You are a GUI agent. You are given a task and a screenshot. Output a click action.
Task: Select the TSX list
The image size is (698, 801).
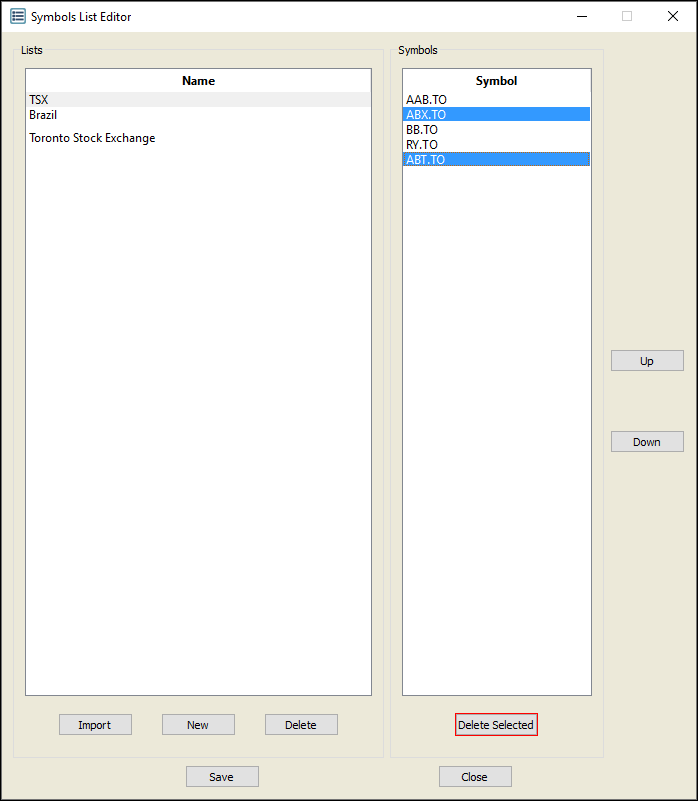[39, 100]
